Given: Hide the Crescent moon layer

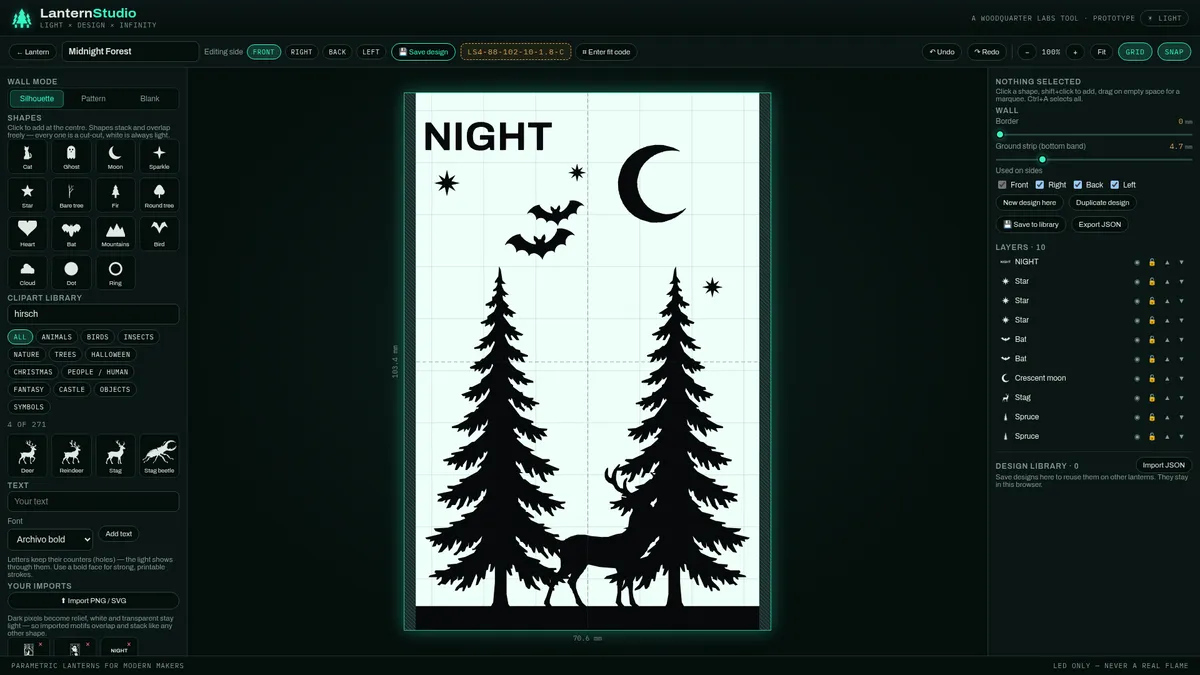Looking at the screenshot, I should tap(1137, 378).
